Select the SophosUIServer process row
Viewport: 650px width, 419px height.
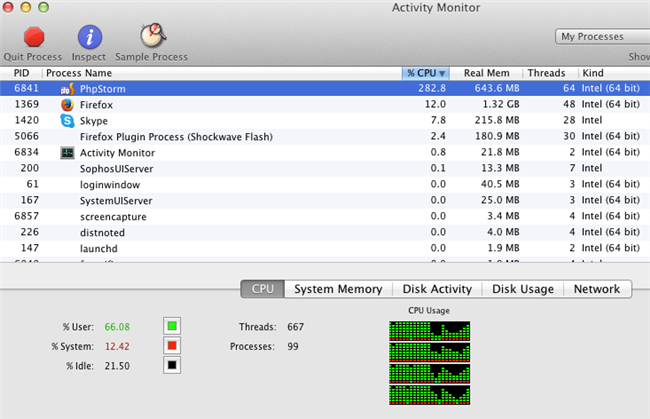[325, 168]
